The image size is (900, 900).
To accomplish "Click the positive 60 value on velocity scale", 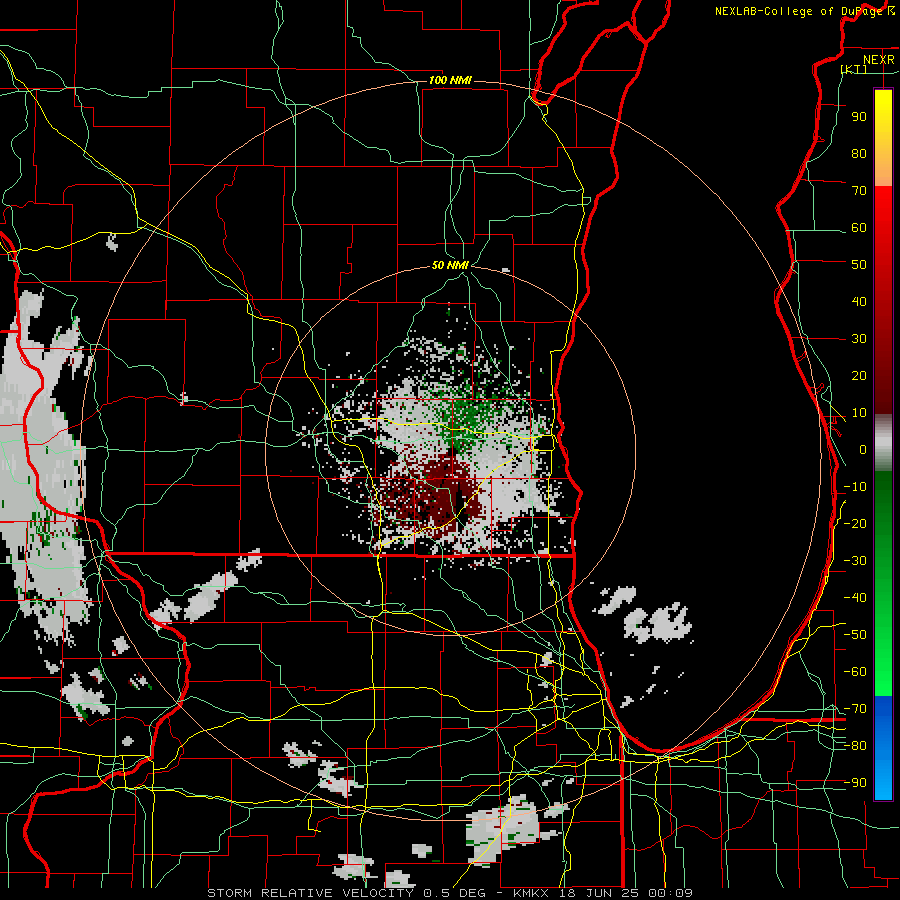I will [859, 227].
